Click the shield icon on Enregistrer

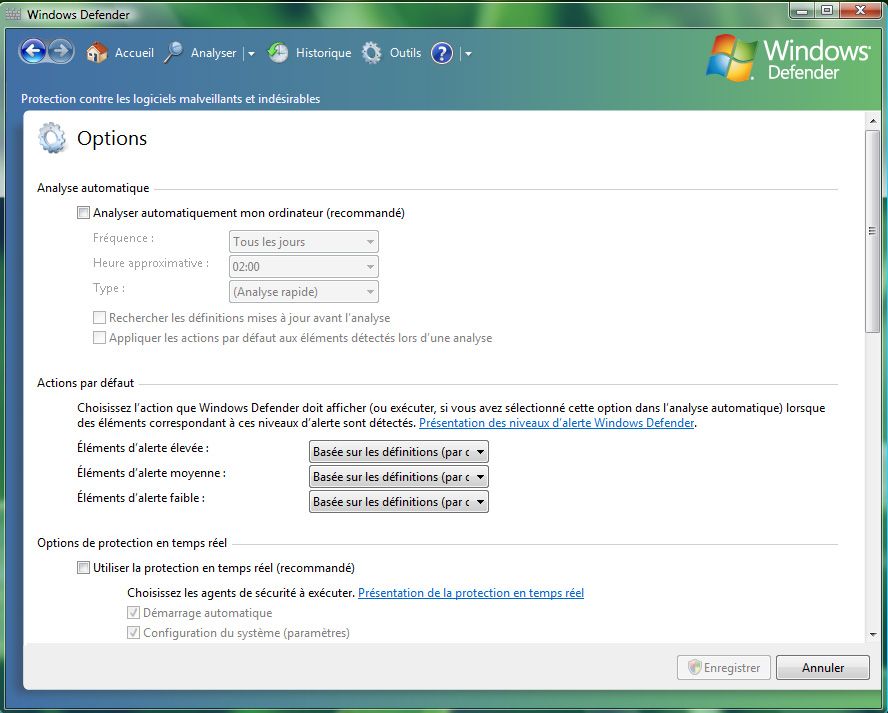(x=694, y=667)
